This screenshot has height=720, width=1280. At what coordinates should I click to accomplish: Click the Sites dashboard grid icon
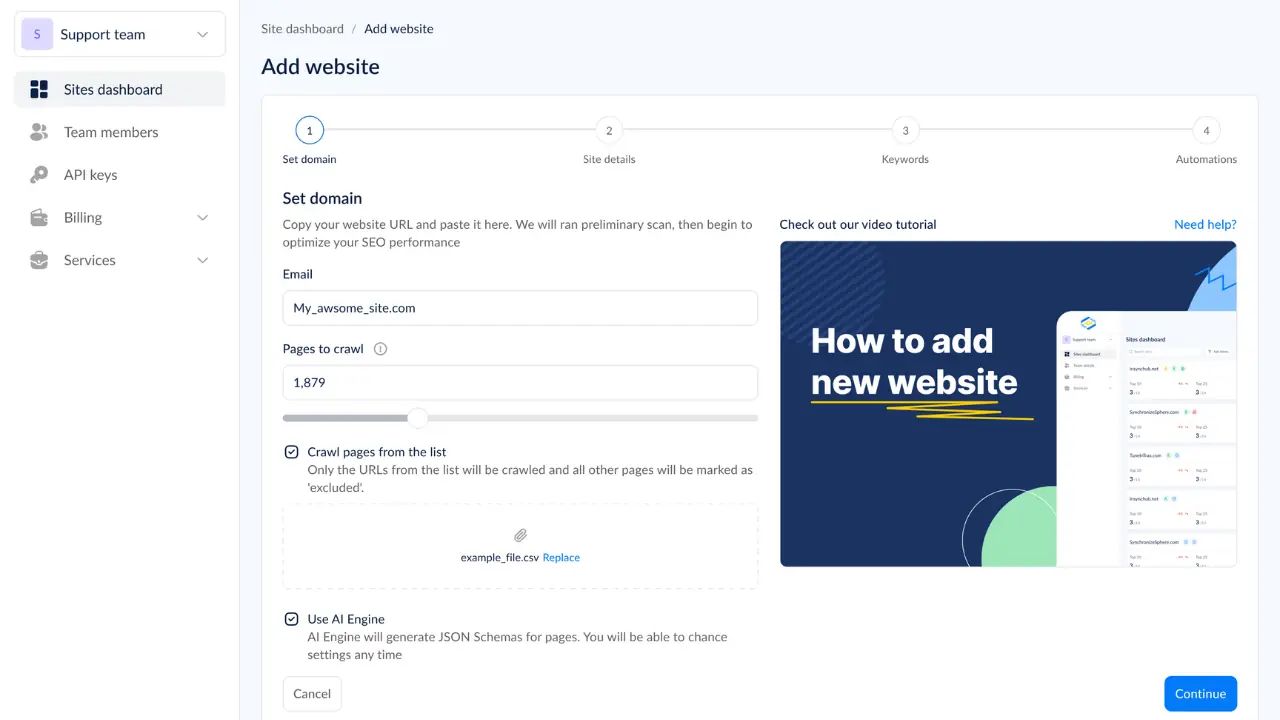click(39, 90)
